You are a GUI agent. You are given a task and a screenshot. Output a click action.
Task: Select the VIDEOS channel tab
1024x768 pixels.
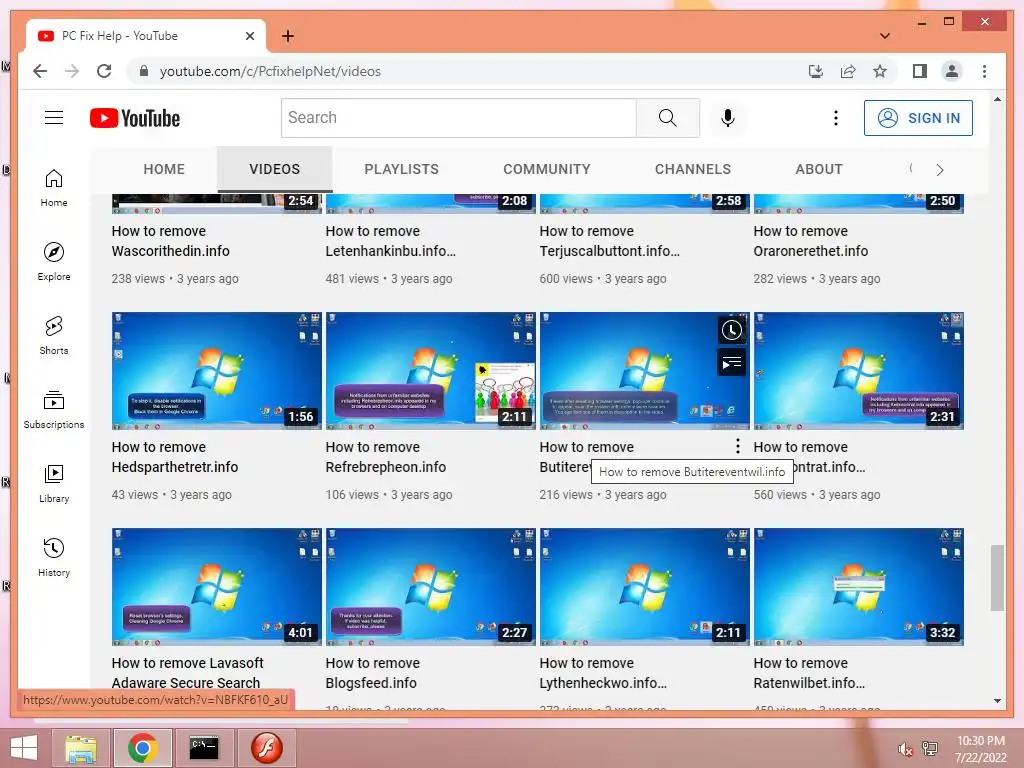point(274,169)
